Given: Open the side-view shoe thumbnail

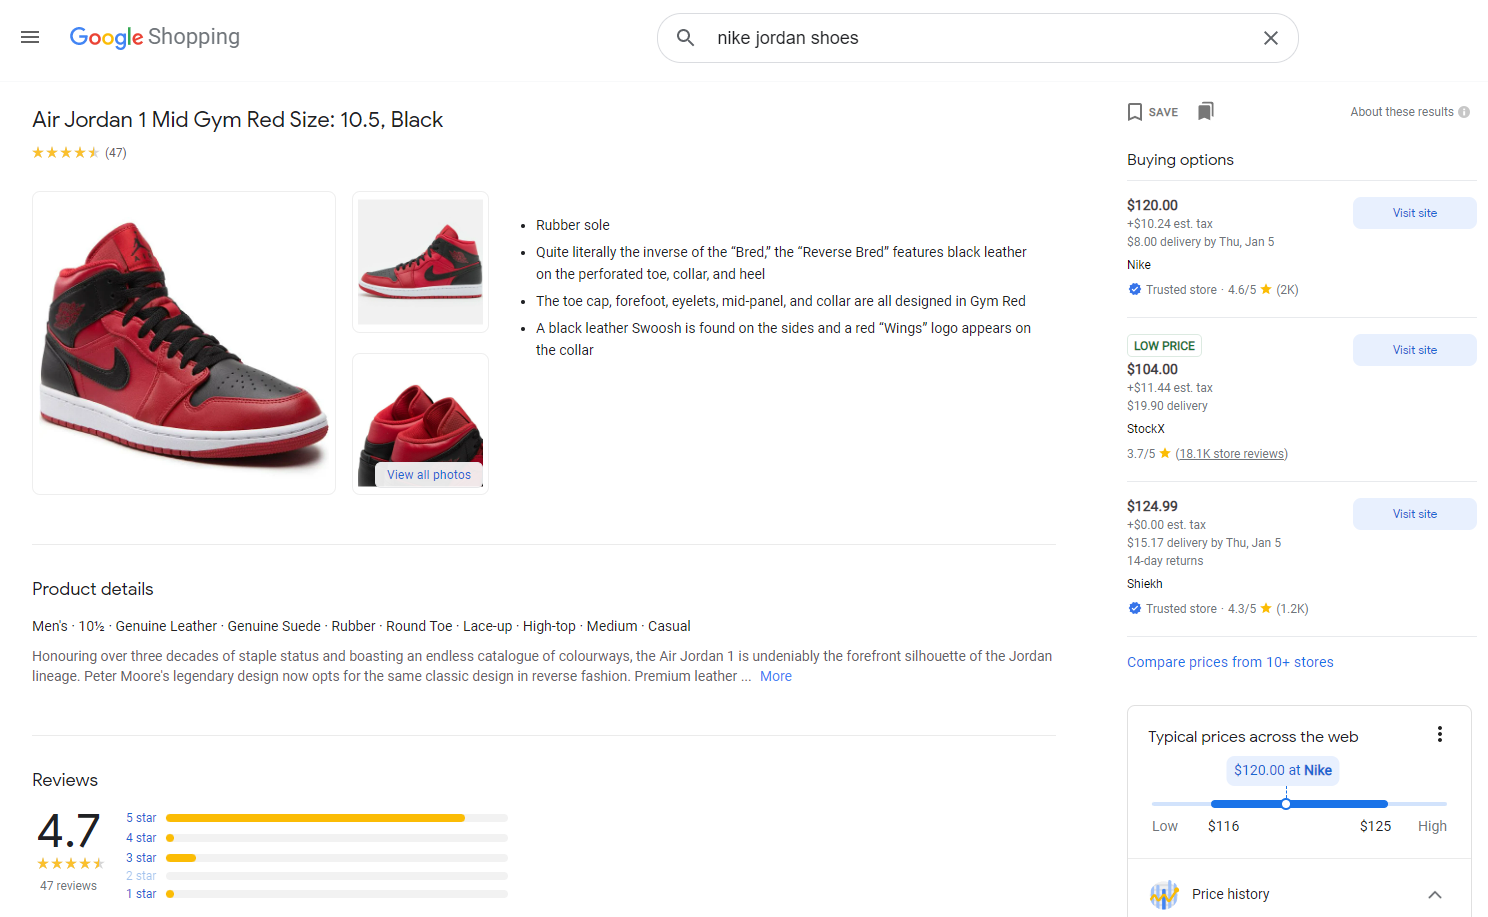Looking at the screenshot, I should click(x=420, y=262).
